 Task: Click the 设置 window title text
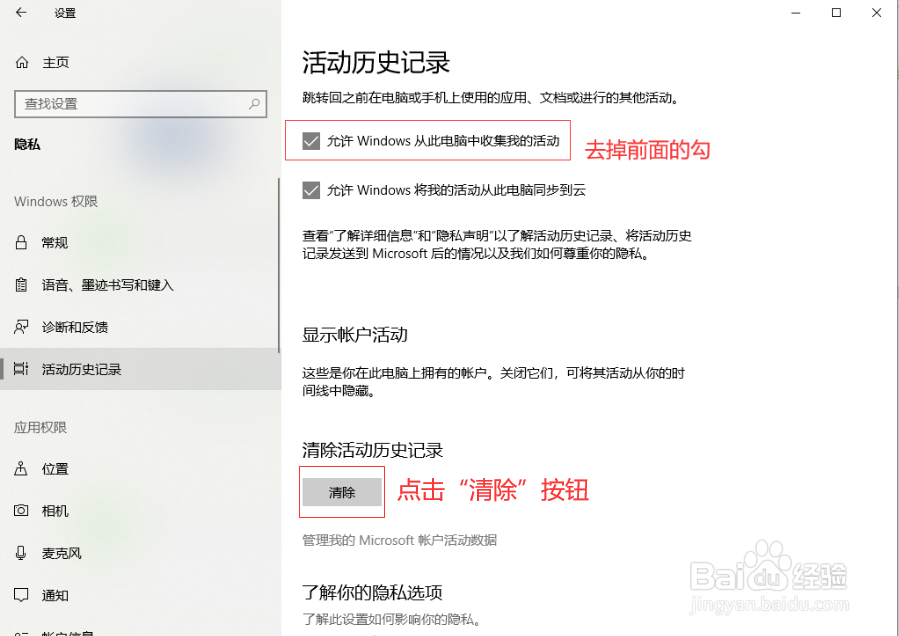(65, 13)
